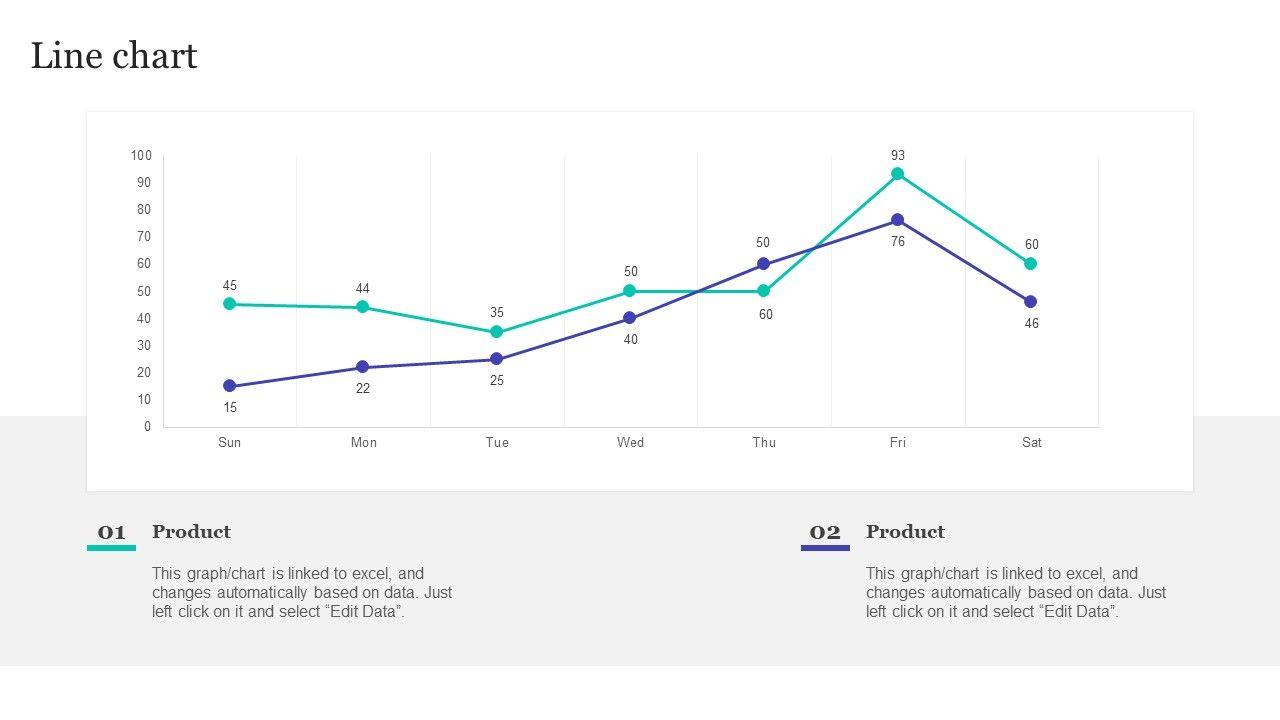1280x720 pixels.
Task: Select the "Product" heading beside 02
Action: (905, 532)
